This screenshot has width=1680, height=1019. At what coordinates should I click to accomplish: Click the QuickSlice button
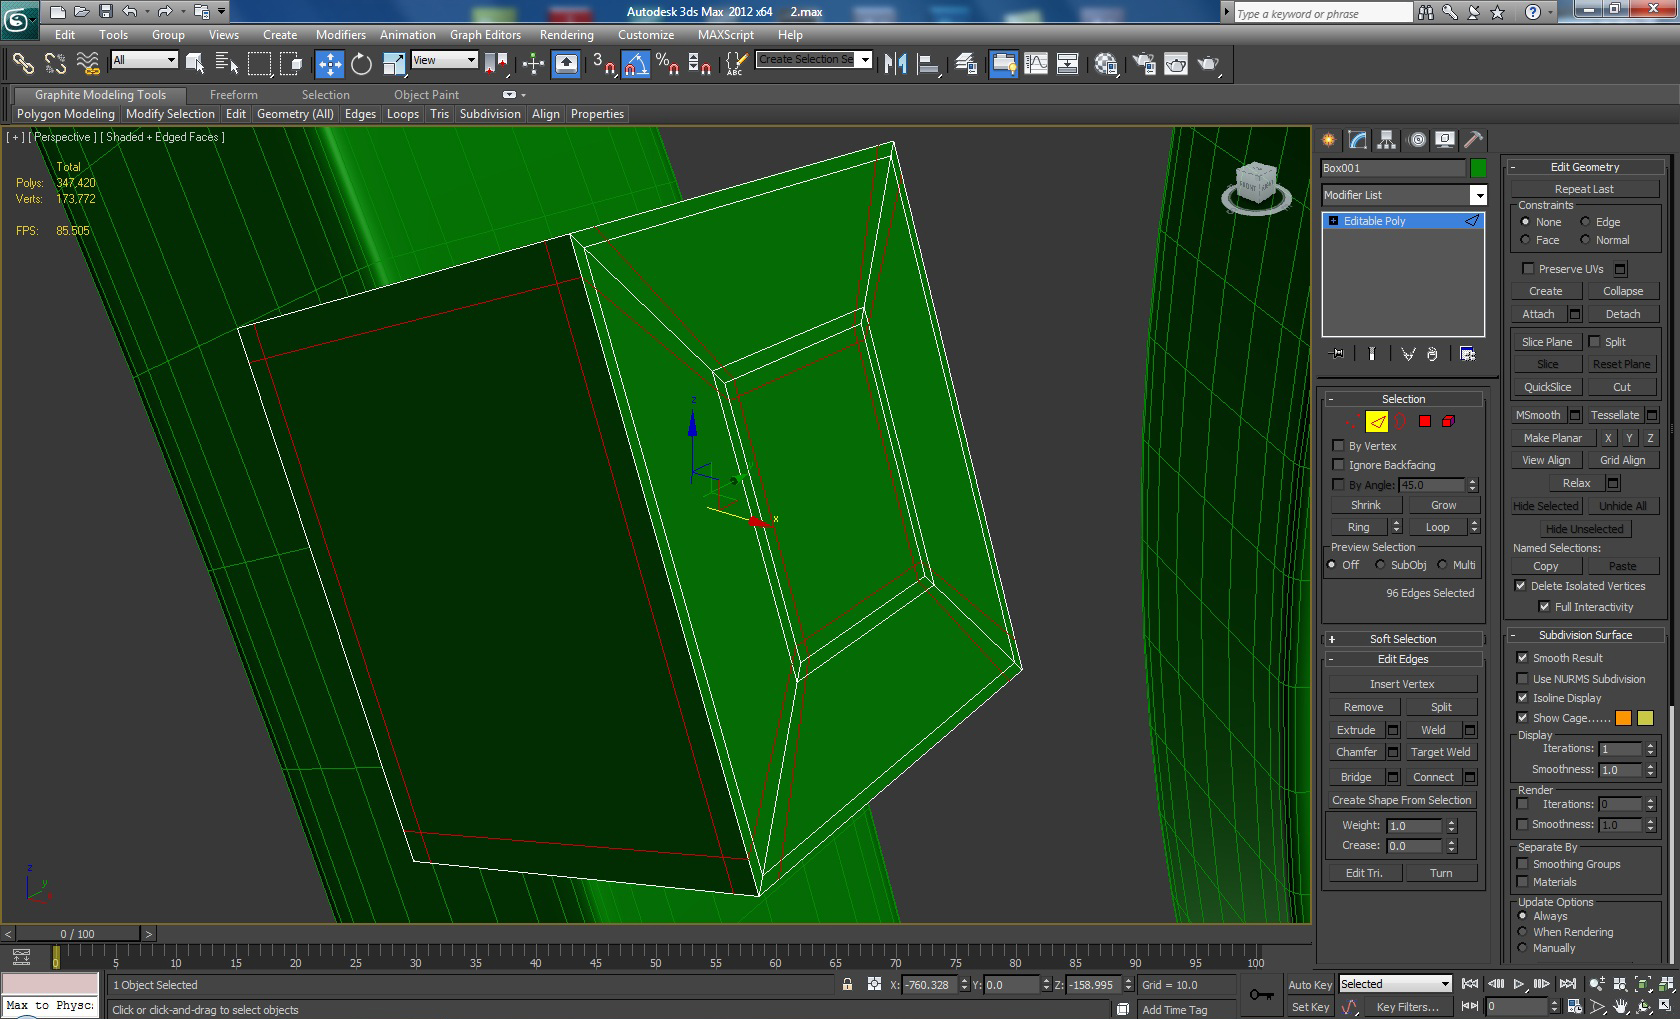1547,387
